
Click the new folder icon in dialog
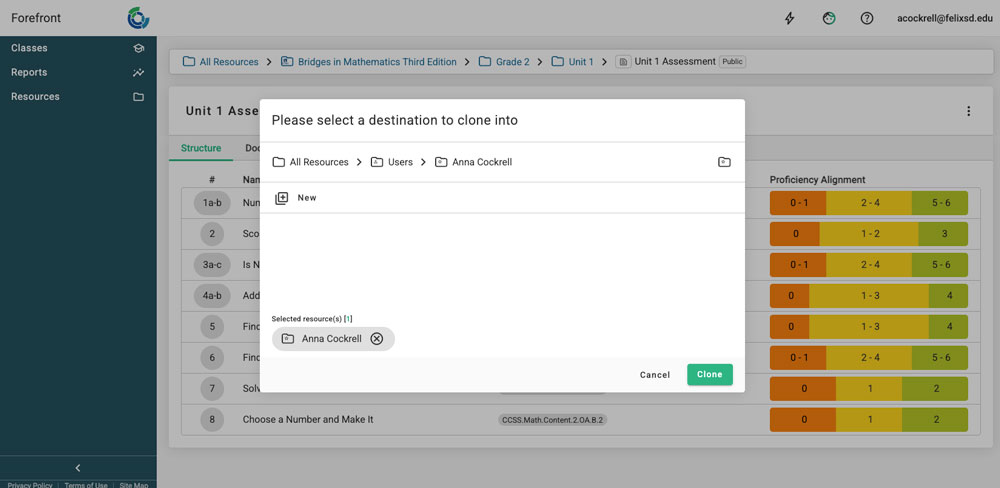click(724, 162)
